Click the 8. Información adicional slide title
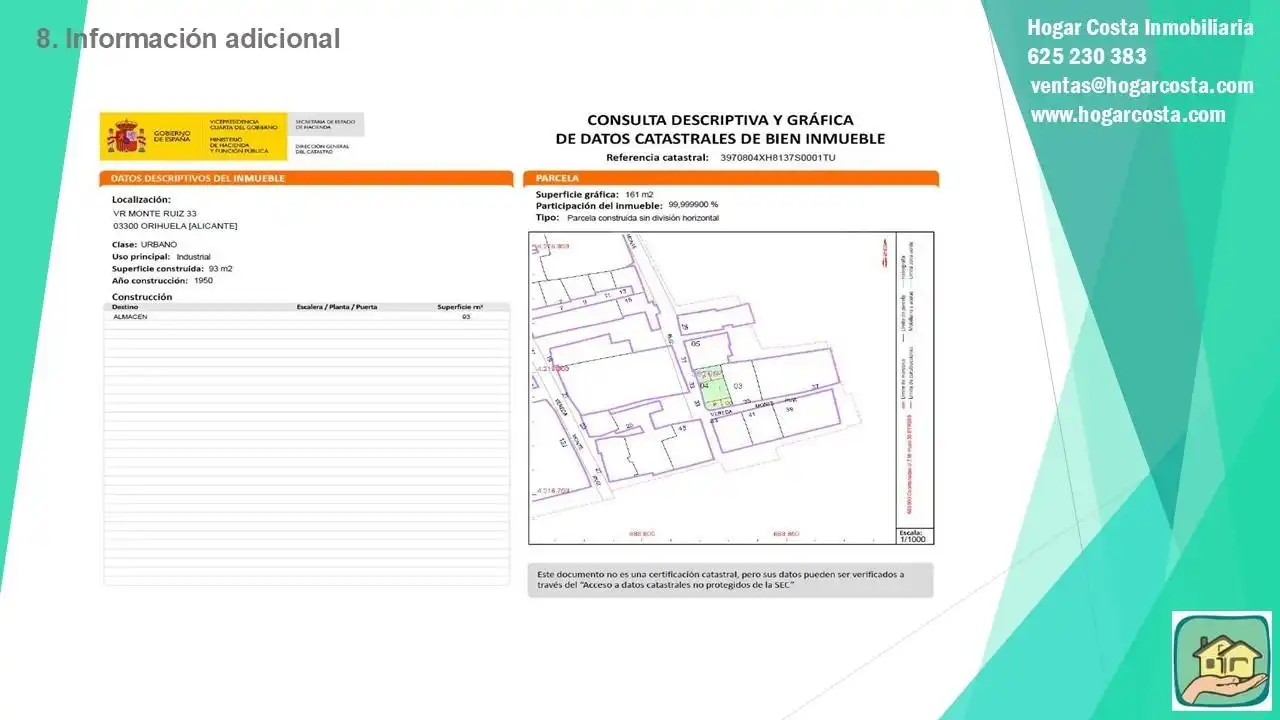The height and width of the screenshot is (720, 1280). 189,39
